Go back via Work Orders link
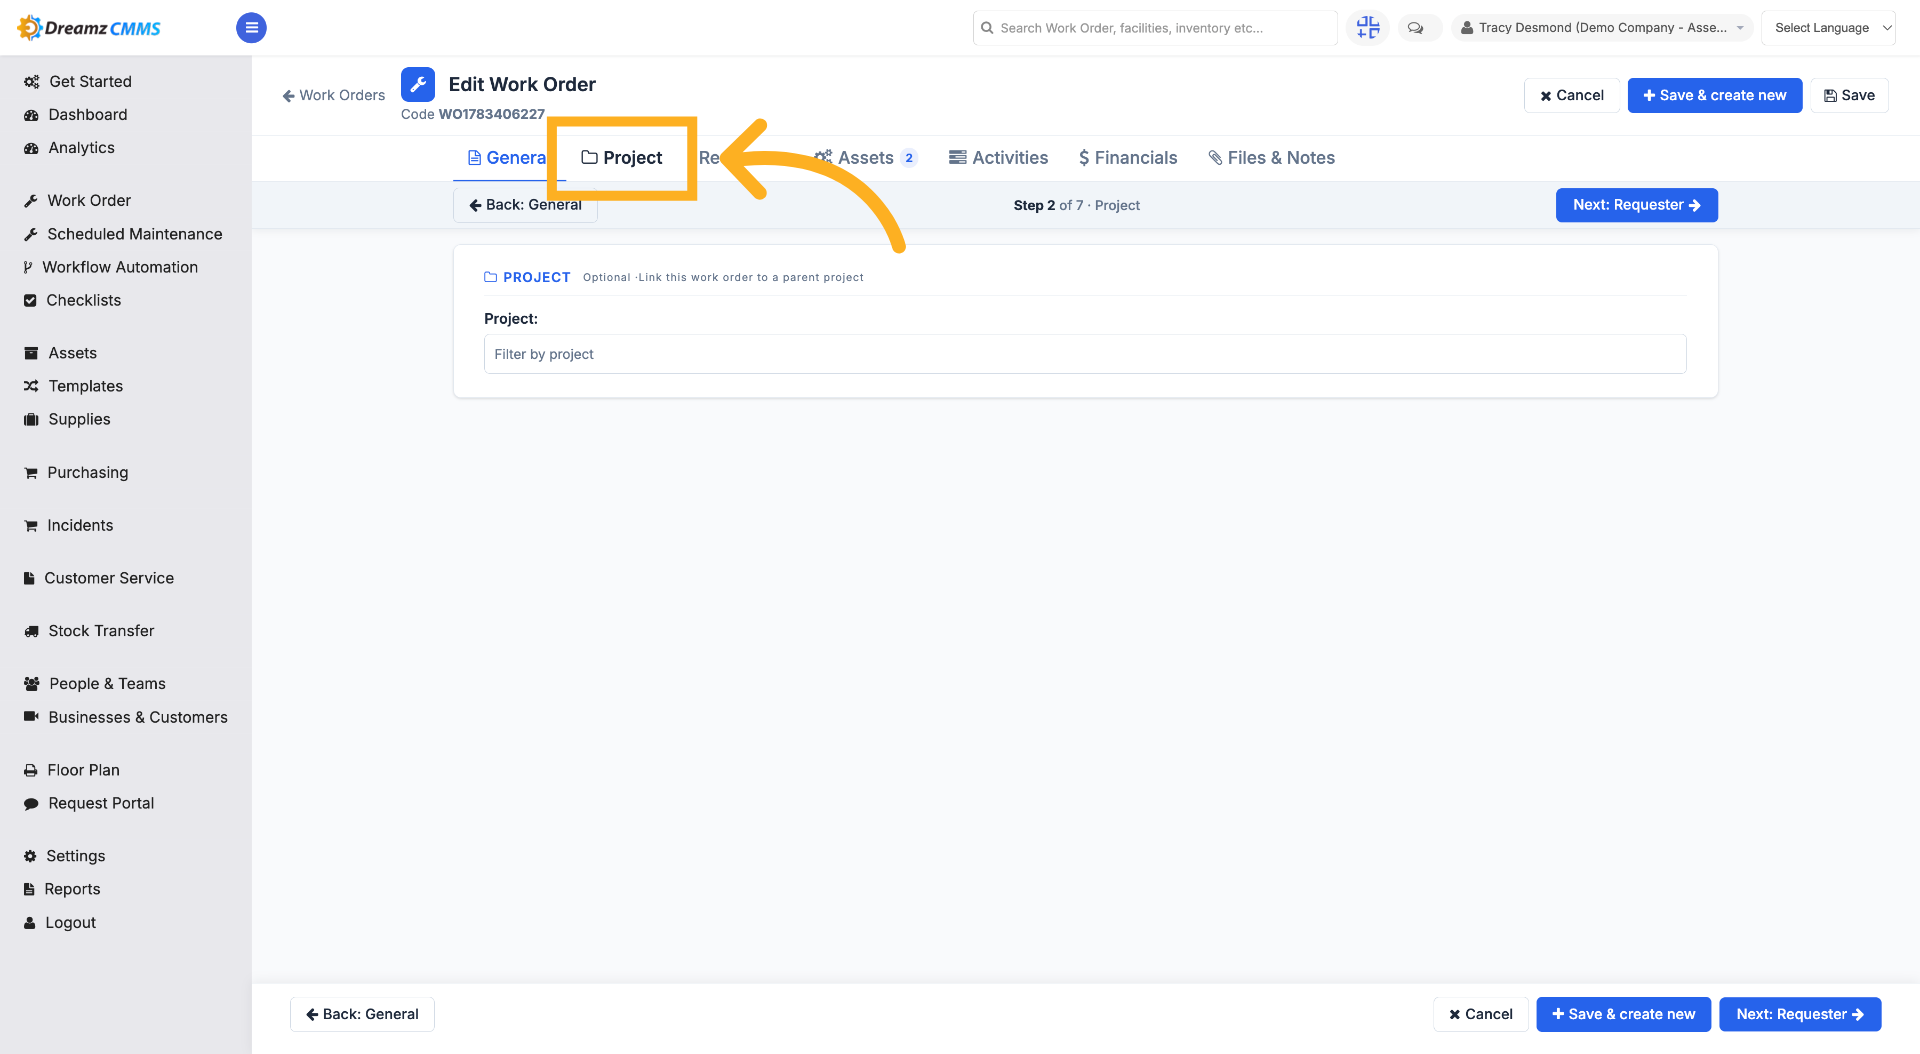This screenshot has width=1920, height=1054. tap(333, 95)
